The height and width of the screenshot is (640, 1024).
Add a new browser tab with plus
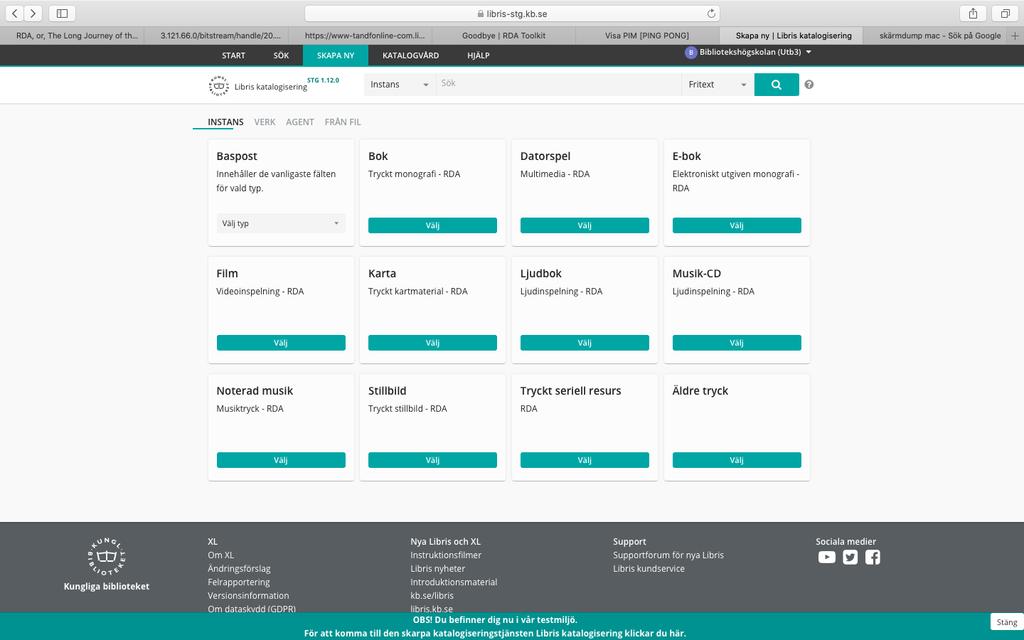click(1015, 36)
